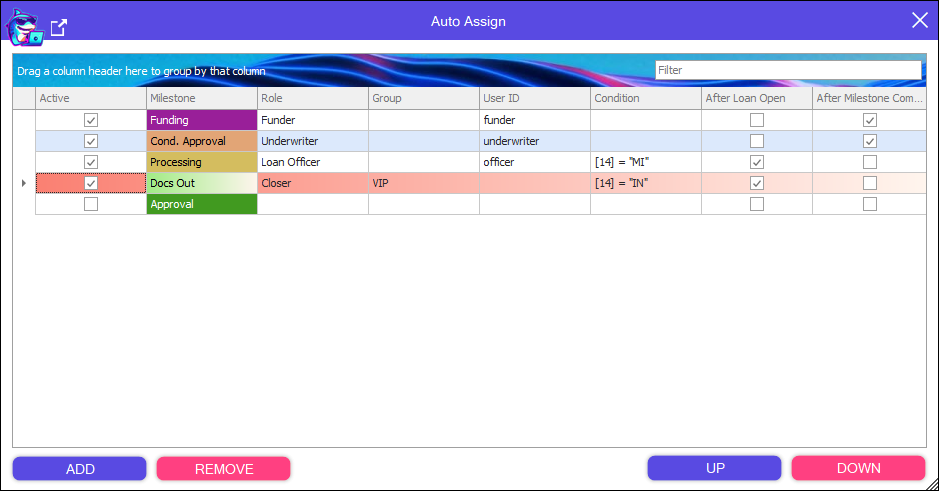Toggle After Loan Open for Processing row
This screenshot has height=491, width=939.
(757, 162)
